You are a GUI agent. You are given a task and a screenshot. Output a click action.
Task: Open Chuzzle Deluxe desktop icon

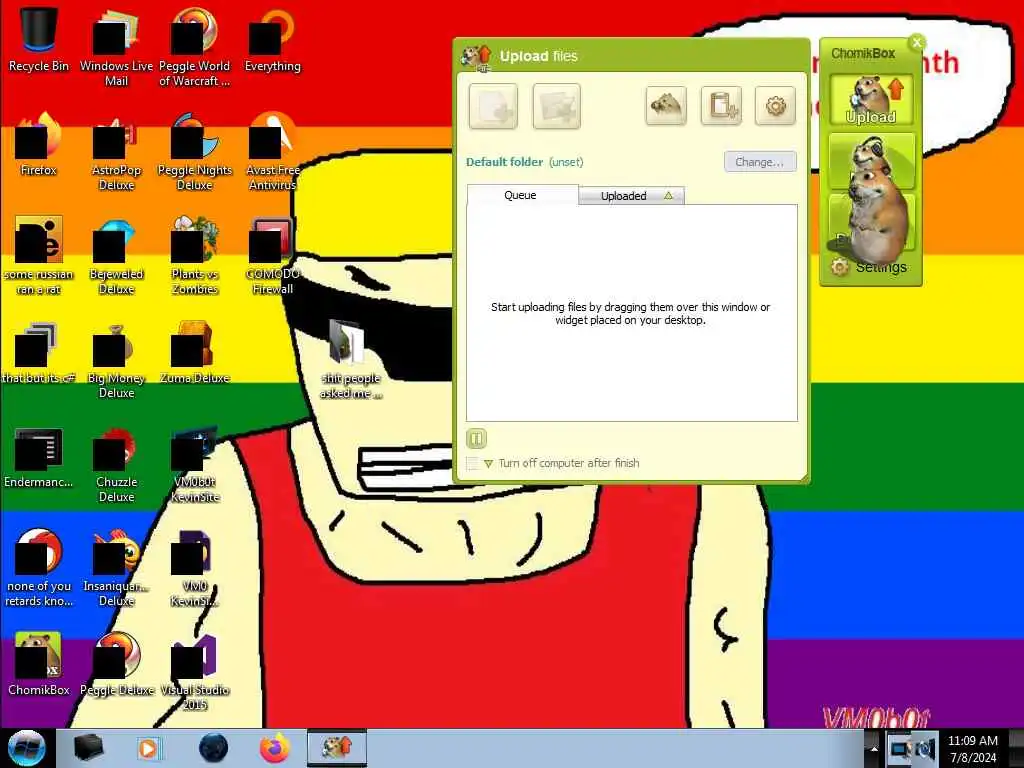pyautogui.click(x=116, y=464)
